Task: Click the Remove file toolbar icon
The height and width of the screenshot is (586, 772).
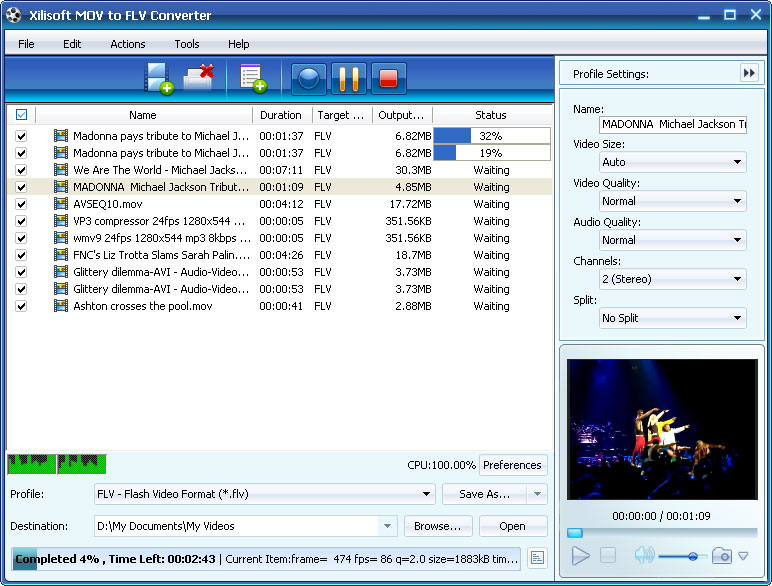Action: coord(200,77)
